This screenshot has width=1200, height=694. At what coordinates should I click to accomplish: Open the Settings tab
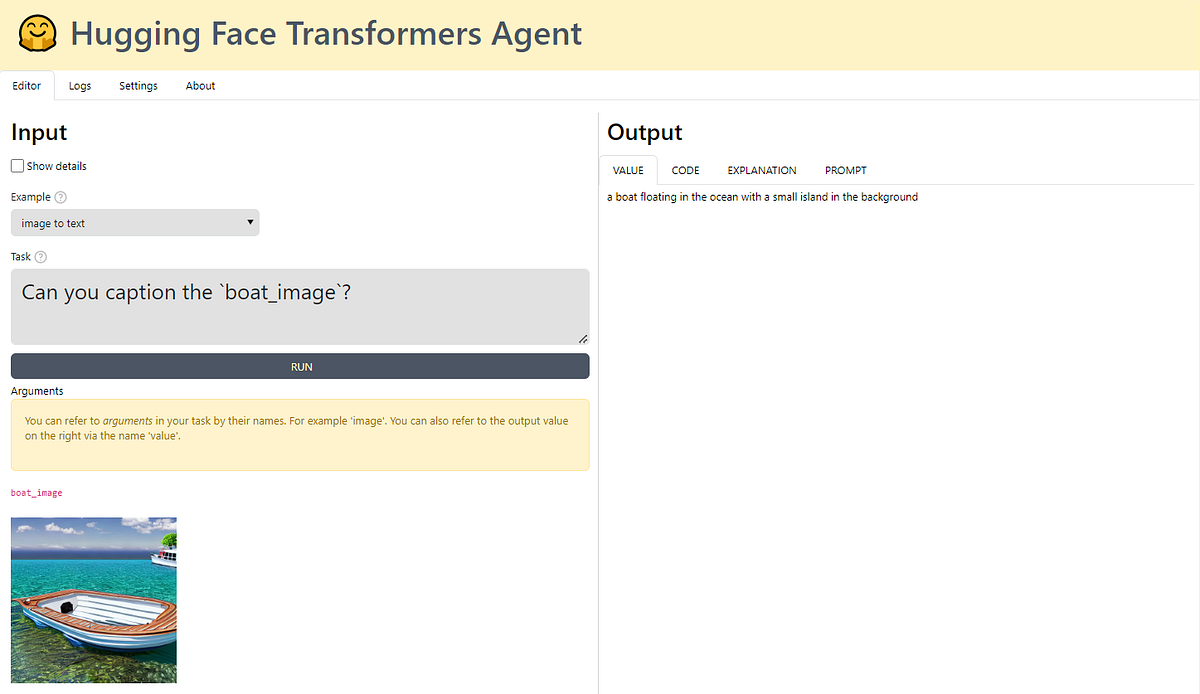pos(138,86)
